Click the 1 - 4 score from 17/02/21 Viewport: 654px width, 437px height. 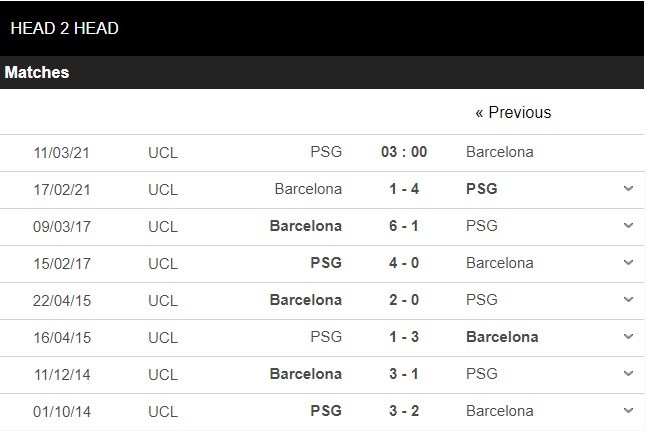tap(404, 189)
